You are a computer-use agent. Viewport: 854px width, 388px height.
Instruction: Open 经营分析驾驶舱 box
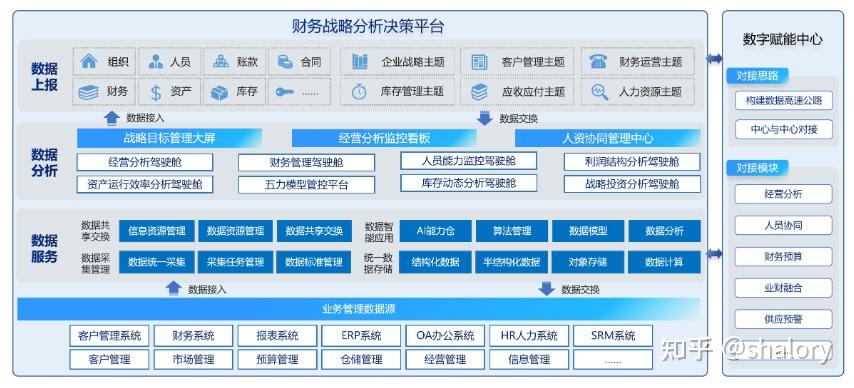coord(145,162)
